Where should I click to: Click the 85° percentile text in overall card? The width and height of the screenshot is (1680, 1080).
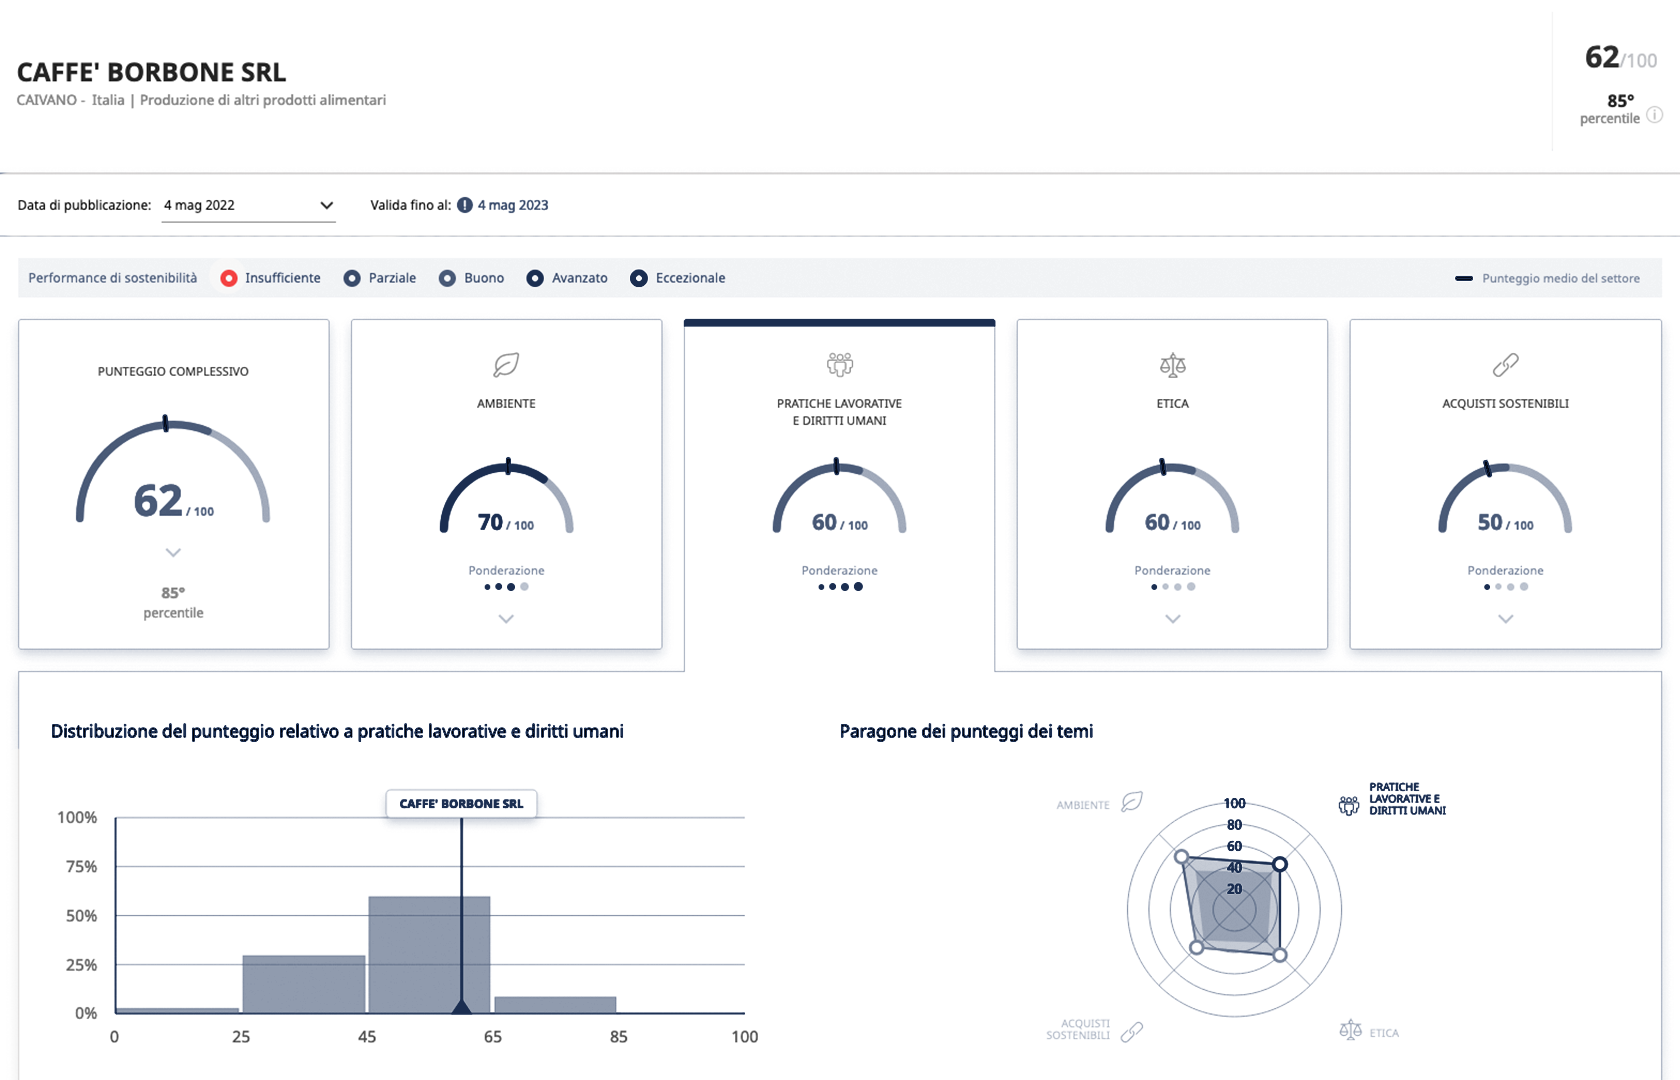tap(173, 602)
